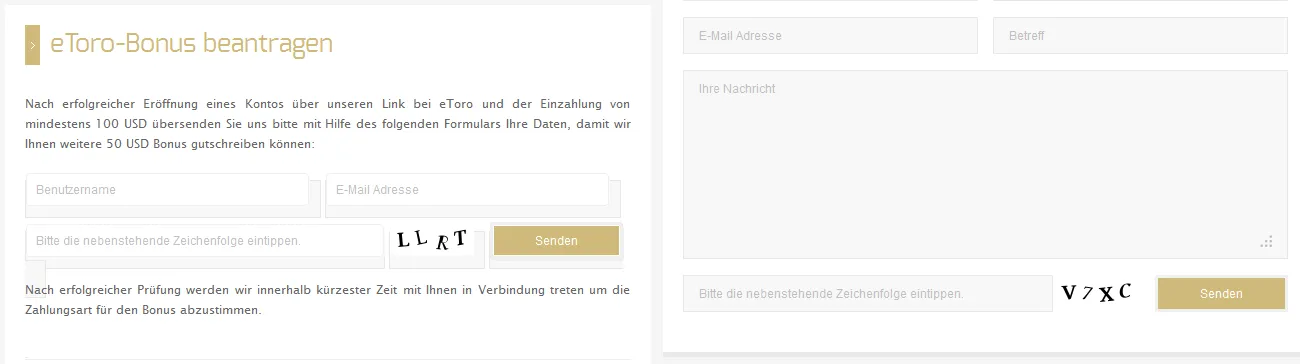Click partially visible field above Betreff
Viewport: 1300px width, 364px height.
point(1140,1)
